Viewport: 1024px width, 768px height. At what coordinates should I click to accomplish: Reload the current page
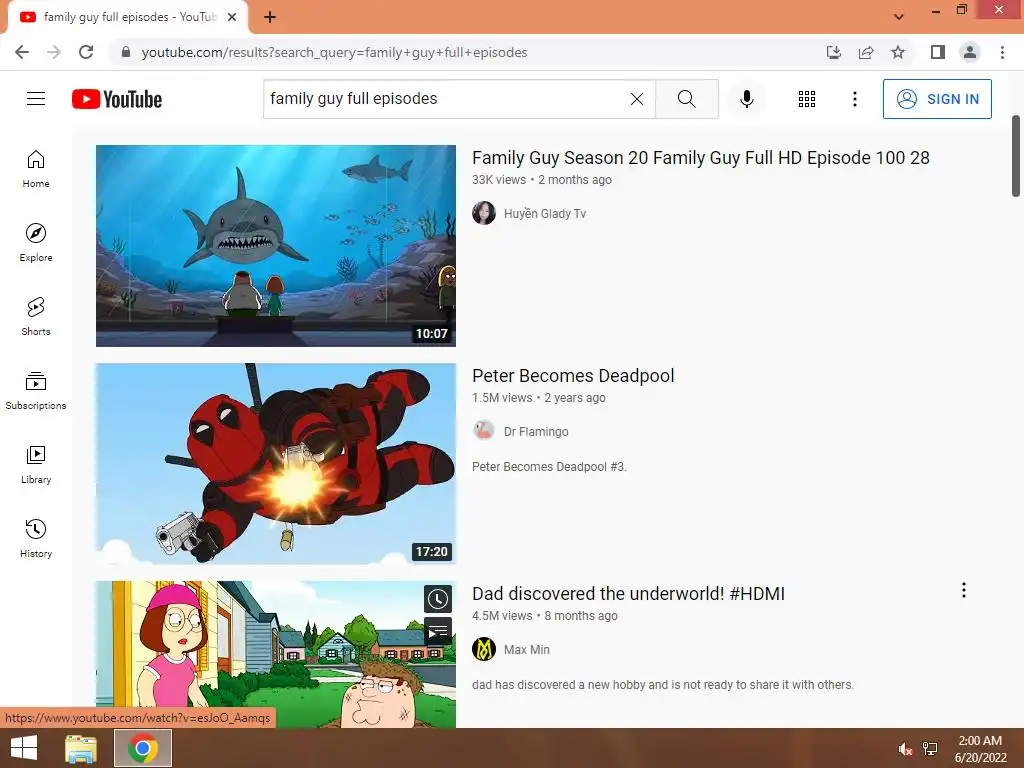tap(86, 52)
